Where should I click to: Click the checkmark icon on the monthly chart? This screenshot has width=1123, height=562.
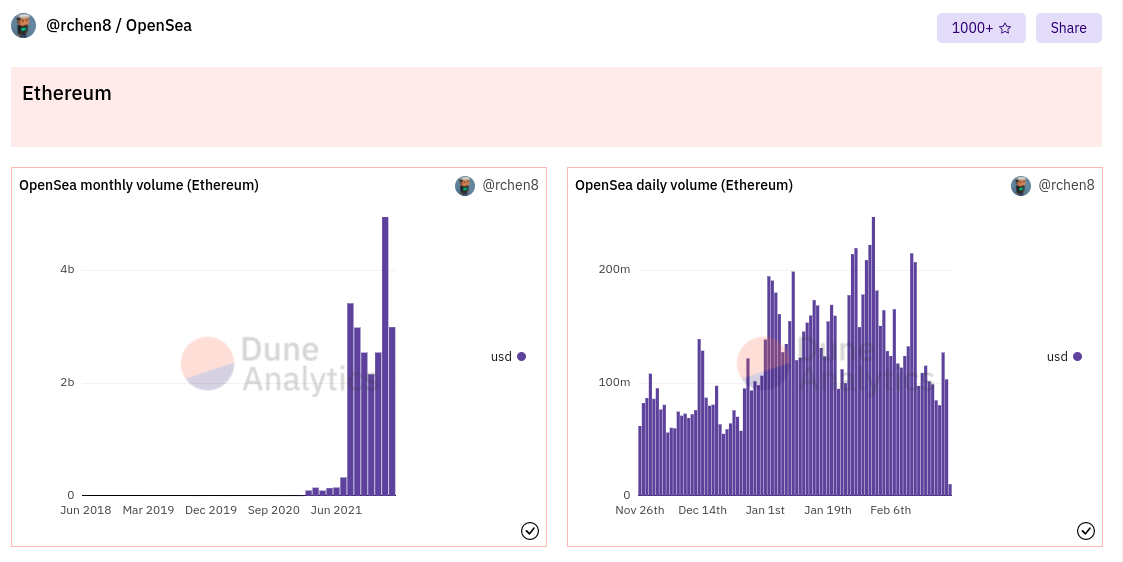530,530
